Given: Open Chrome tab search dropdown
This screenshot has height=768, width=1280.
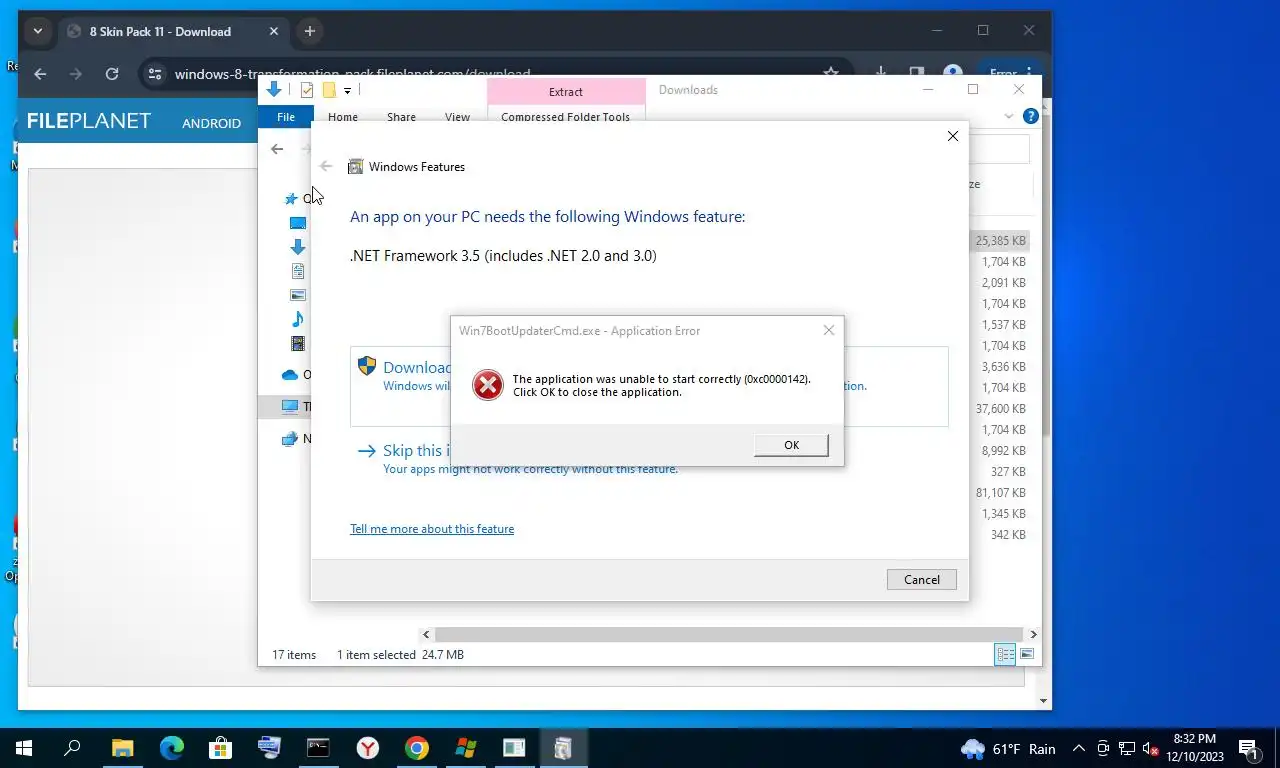Looking at the screenshot, I should click(38, 31).
